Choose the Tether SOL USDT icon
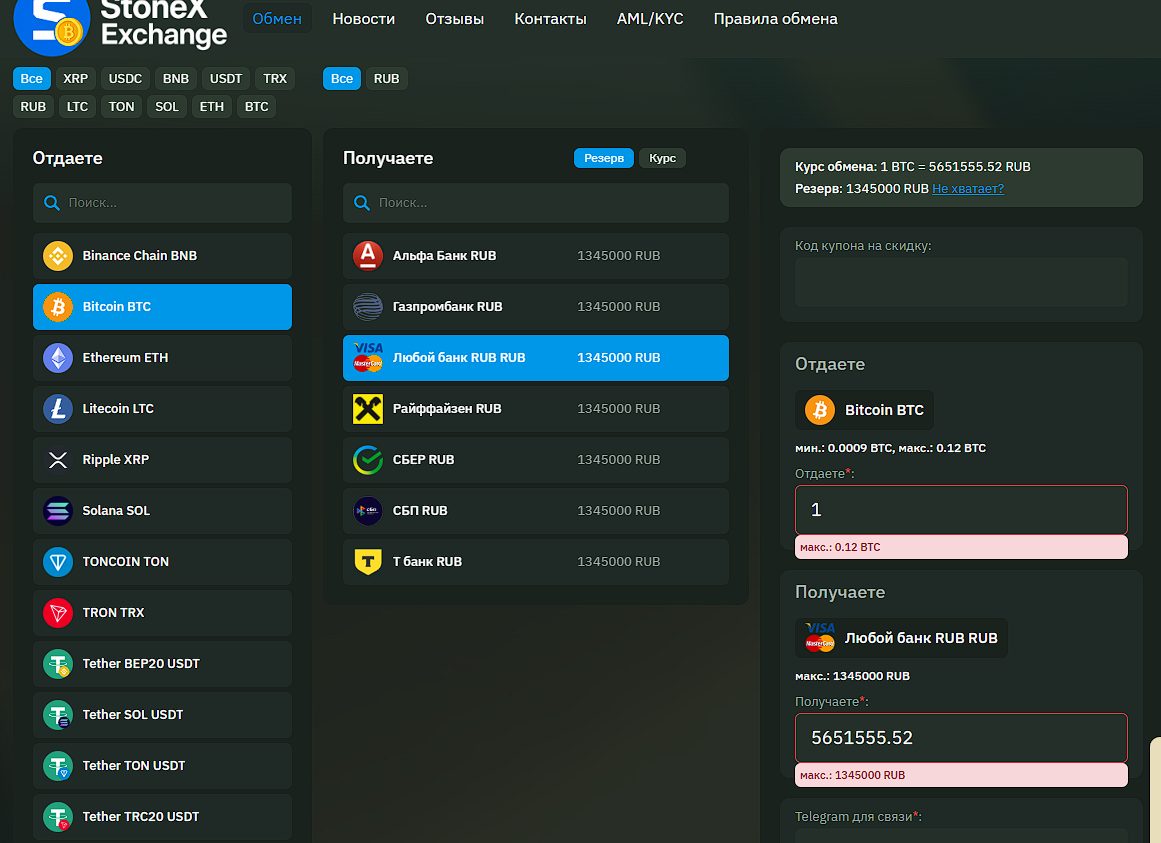Viewport: 1161px width, 843px height. (58, 716)
